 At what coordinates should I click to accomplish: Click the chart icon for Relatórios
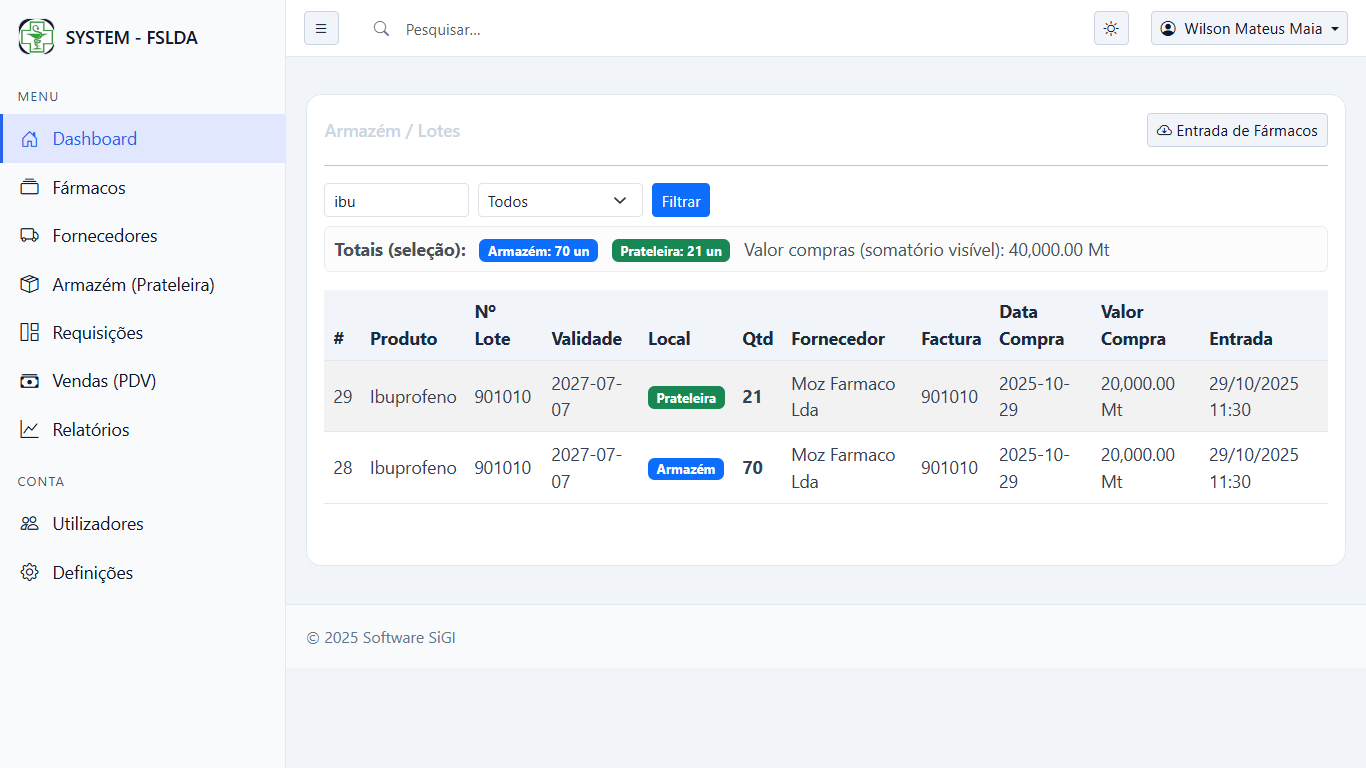pyautogui.click(x=30, y=430)
